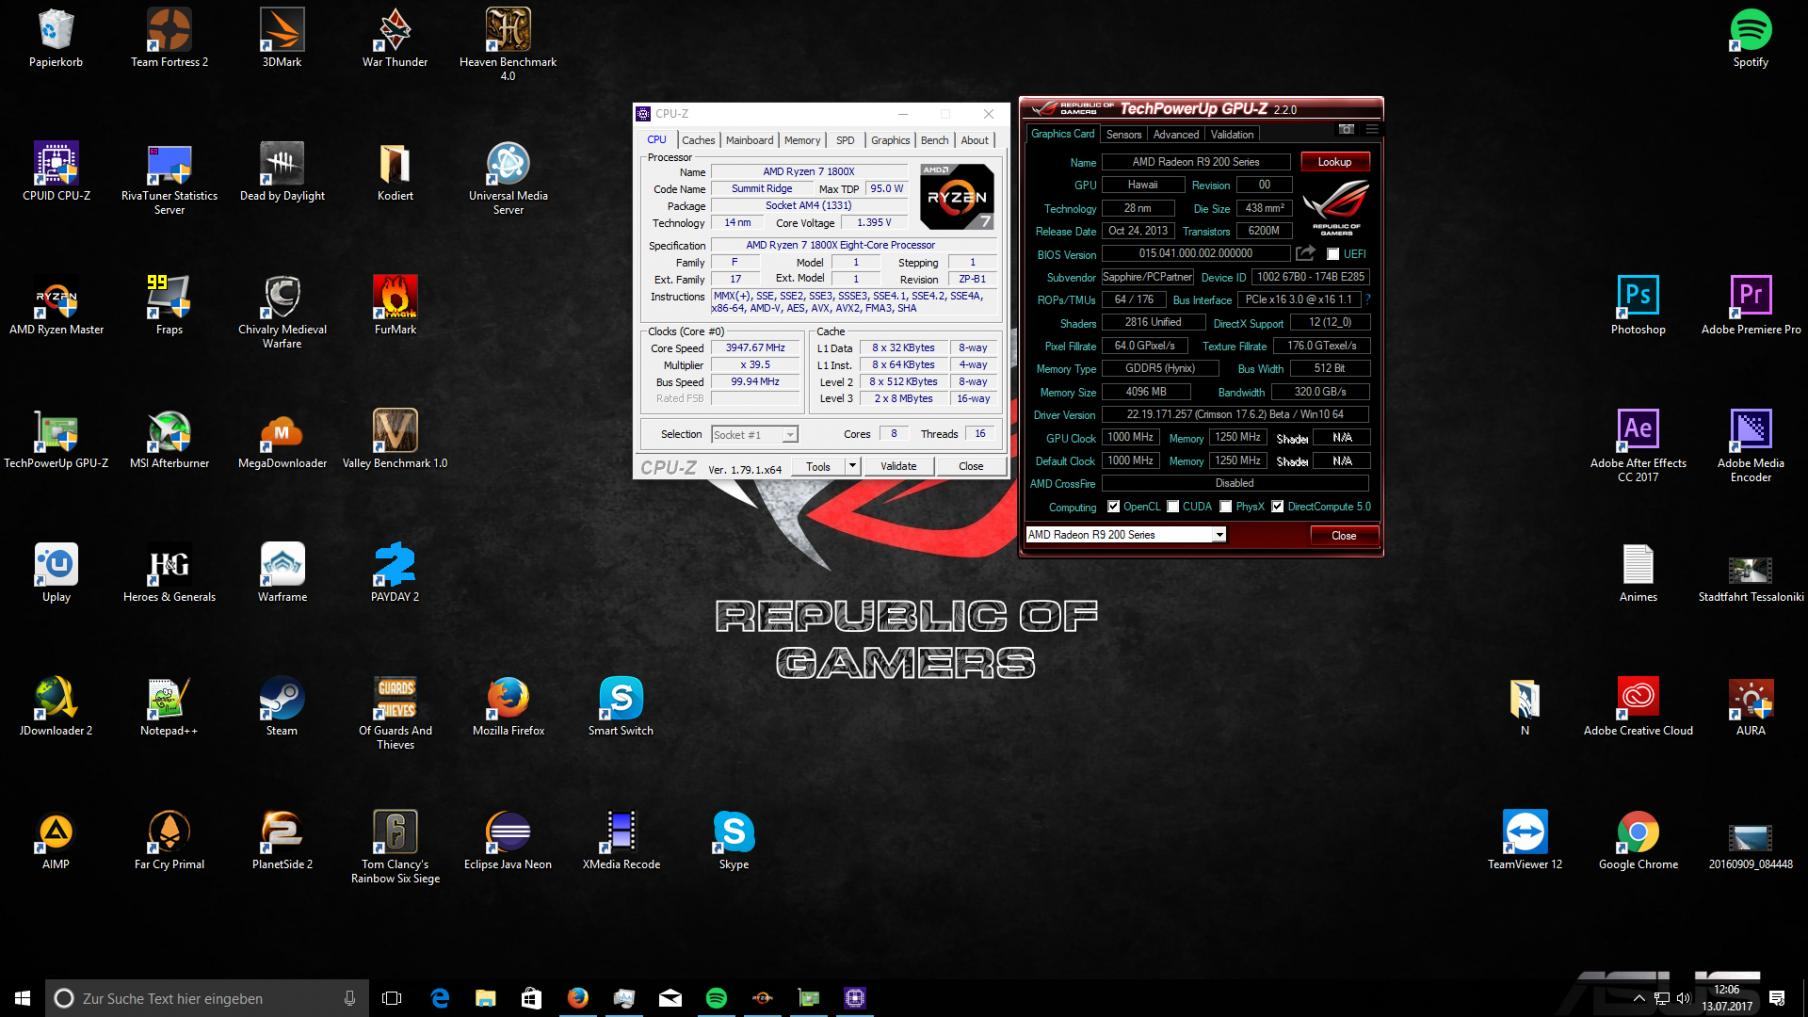Click the BIOS share/export icon in GPU-Z

[1305, 253]
